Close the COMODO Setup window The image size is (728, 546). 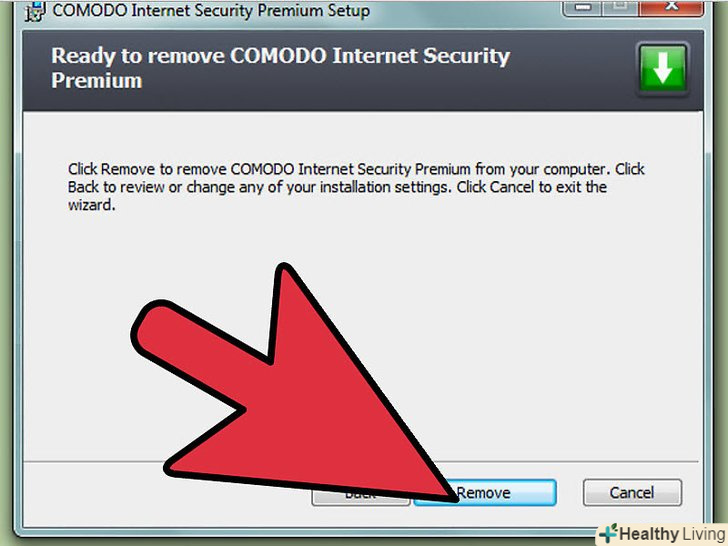[x=671, y=6]
